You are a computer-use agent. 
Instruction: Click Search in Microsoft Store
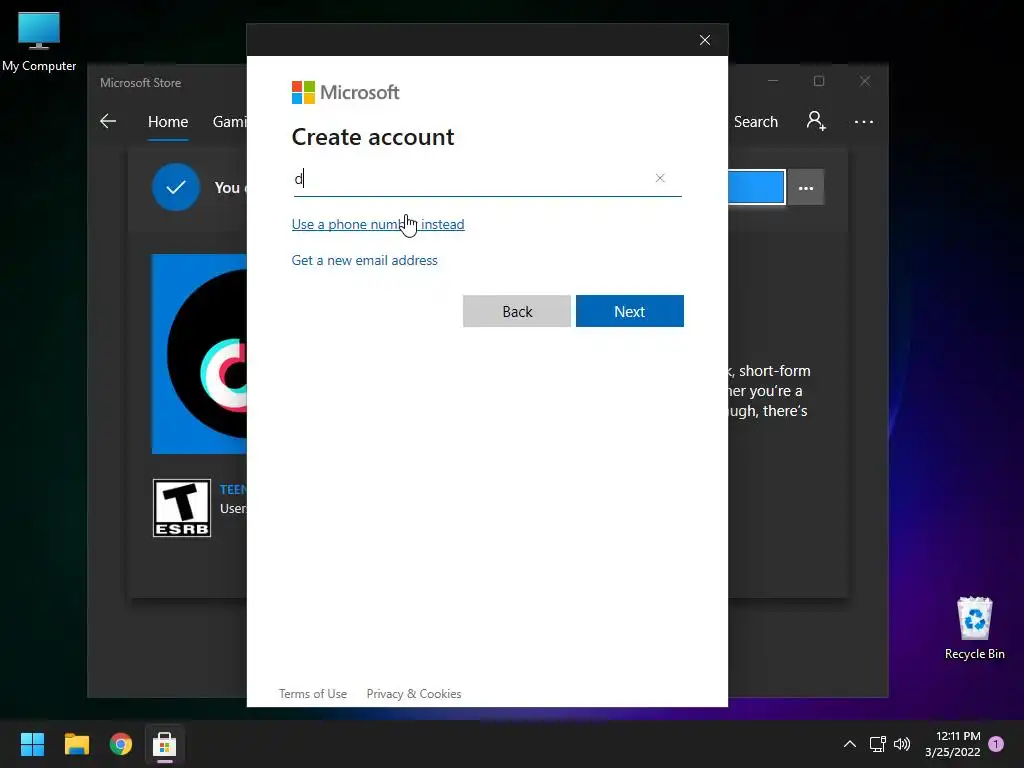756,122
